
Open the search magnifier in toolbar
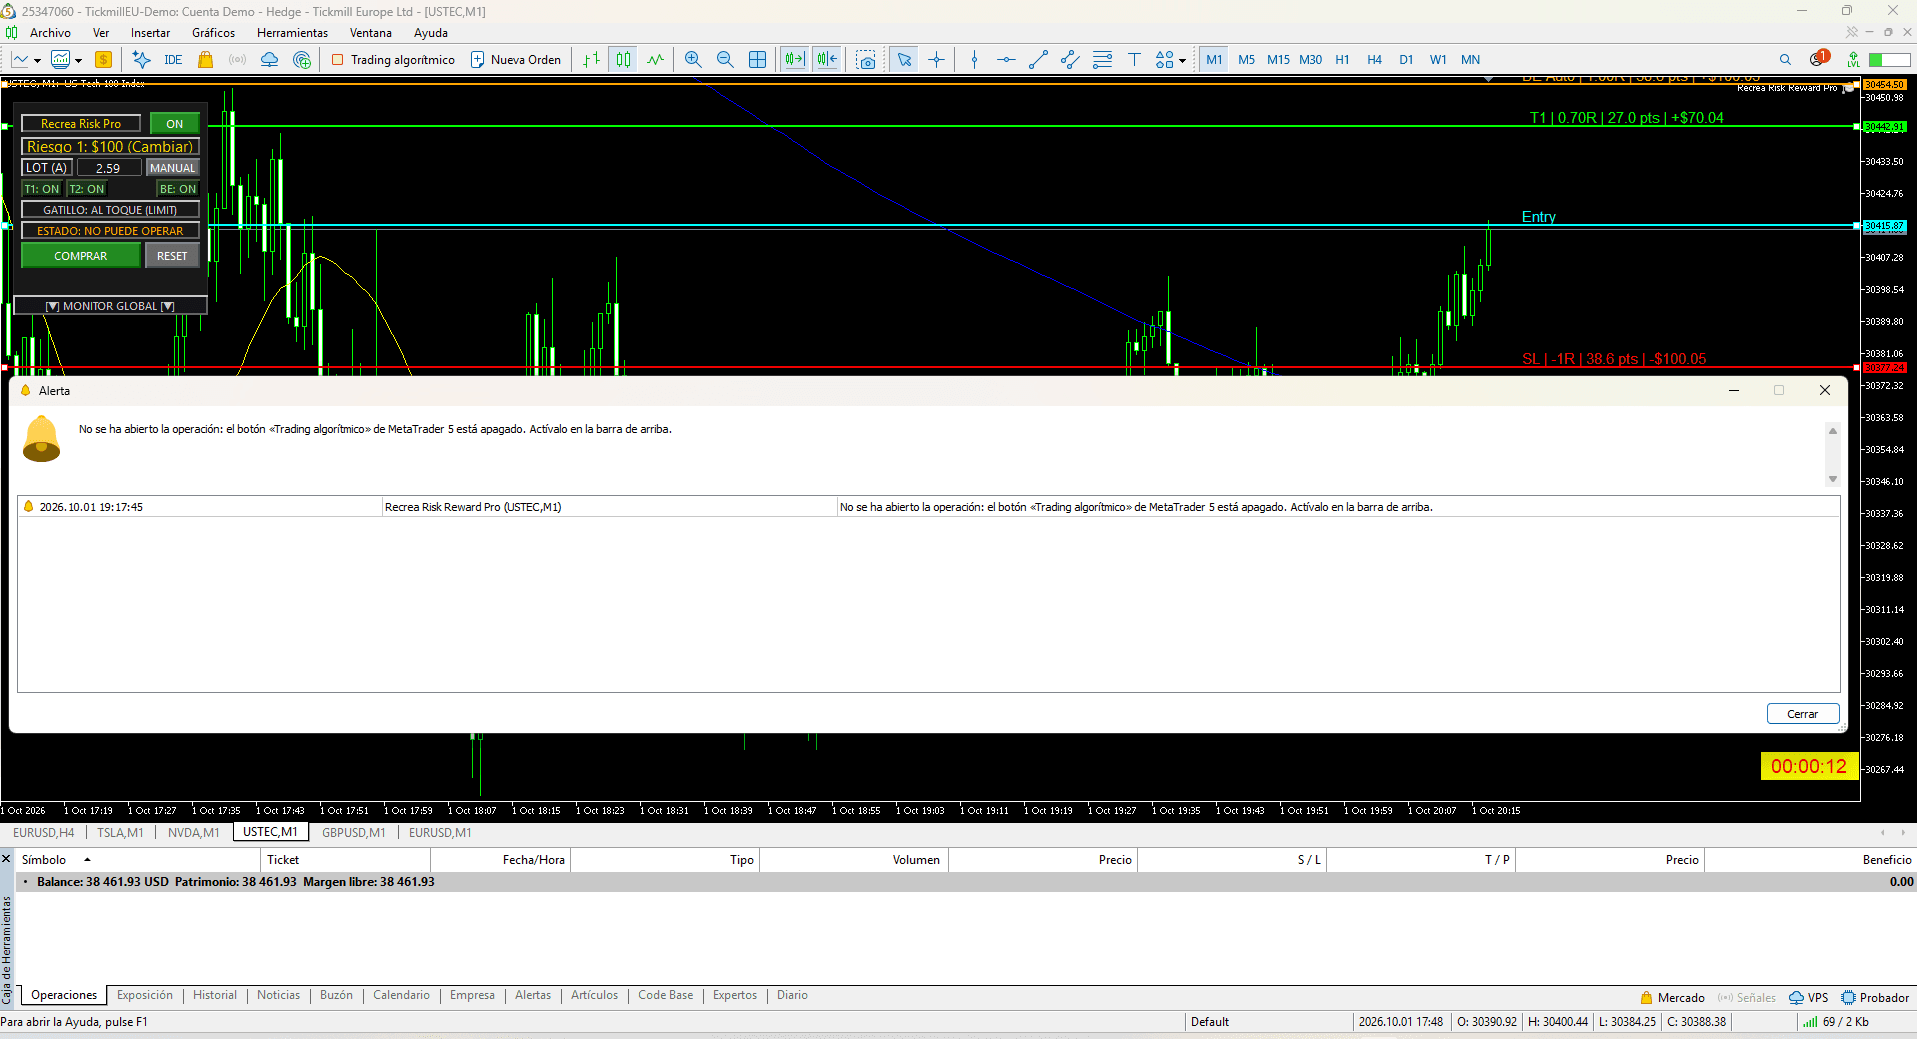pyautogui.click(x=1785, y=60)
